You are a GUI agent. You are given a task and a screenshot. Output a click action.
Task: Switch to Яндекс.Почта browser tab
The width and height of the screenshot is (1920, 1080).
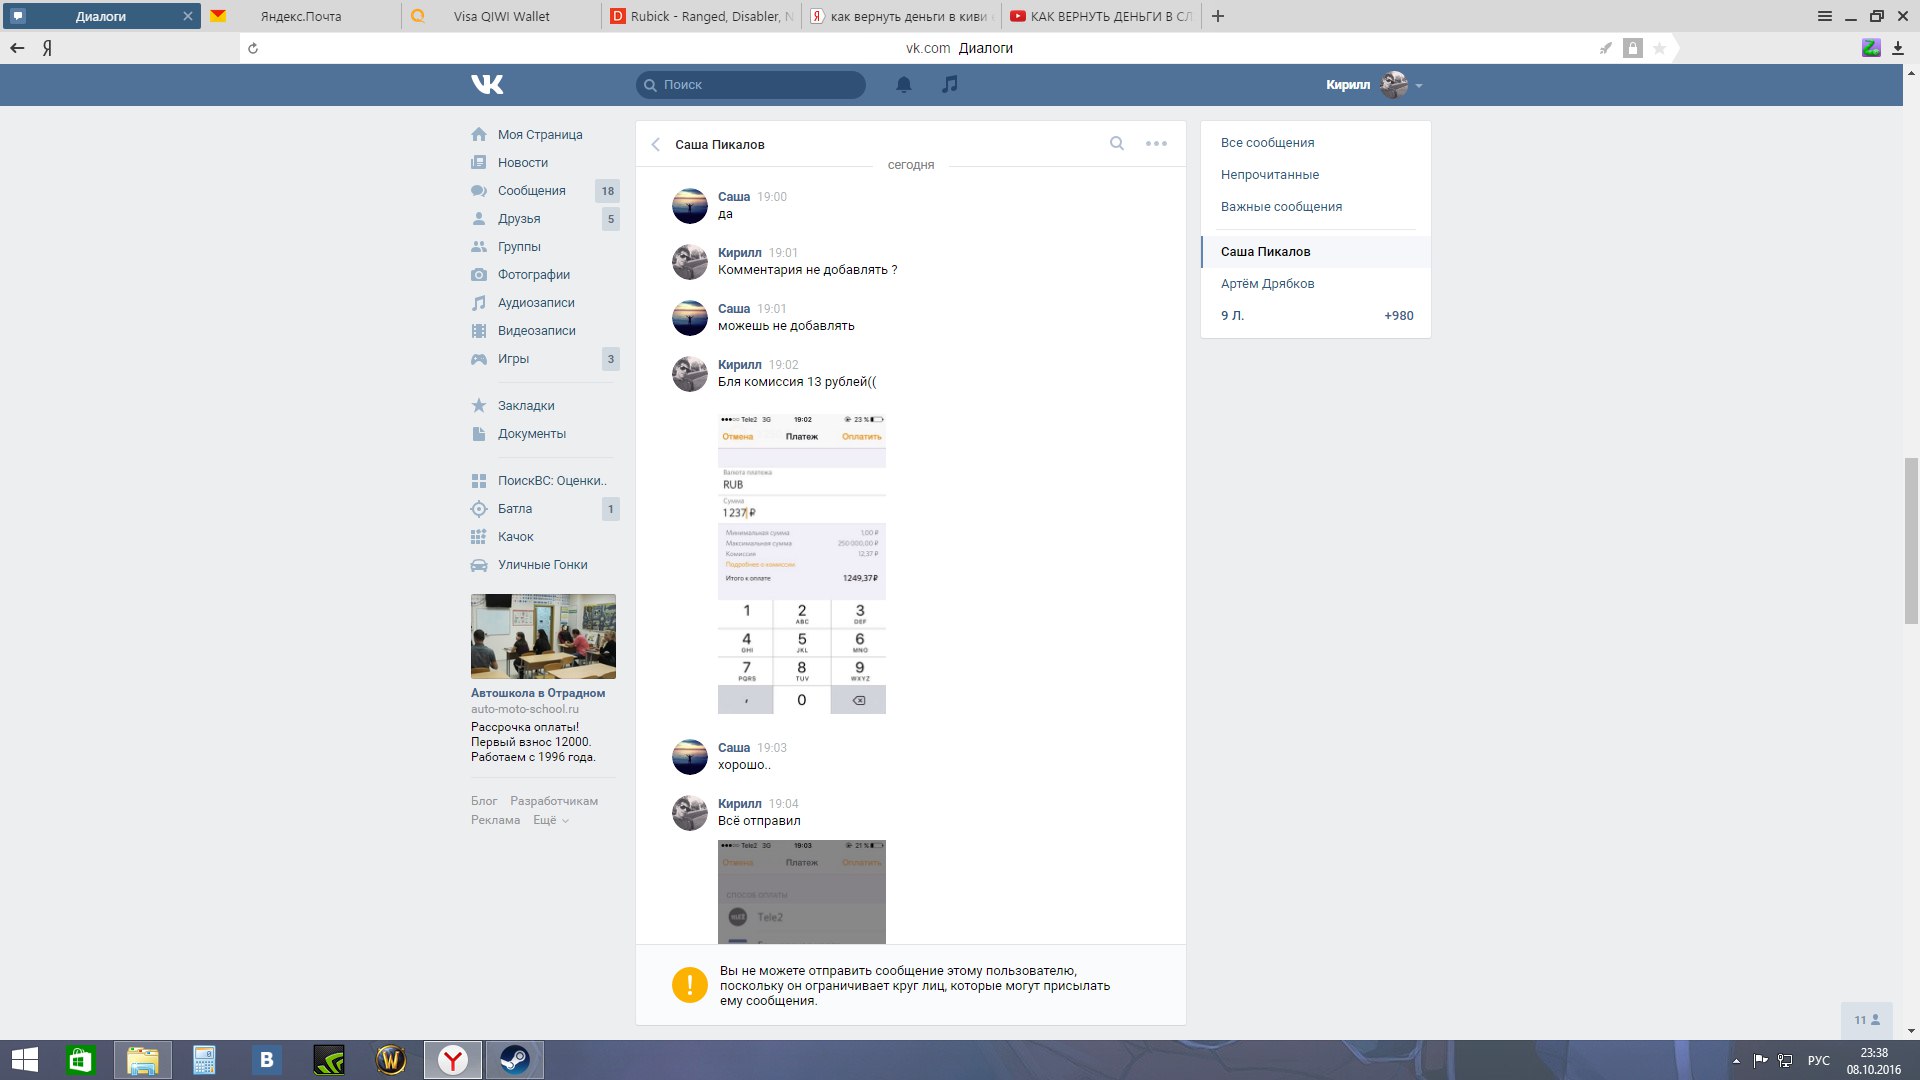(x=301, y=16)
